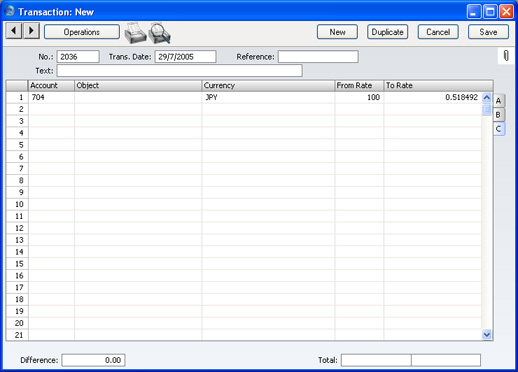Close the Transaction window
The width and height of the screenshot is (518, 372).
pos(506,12)
